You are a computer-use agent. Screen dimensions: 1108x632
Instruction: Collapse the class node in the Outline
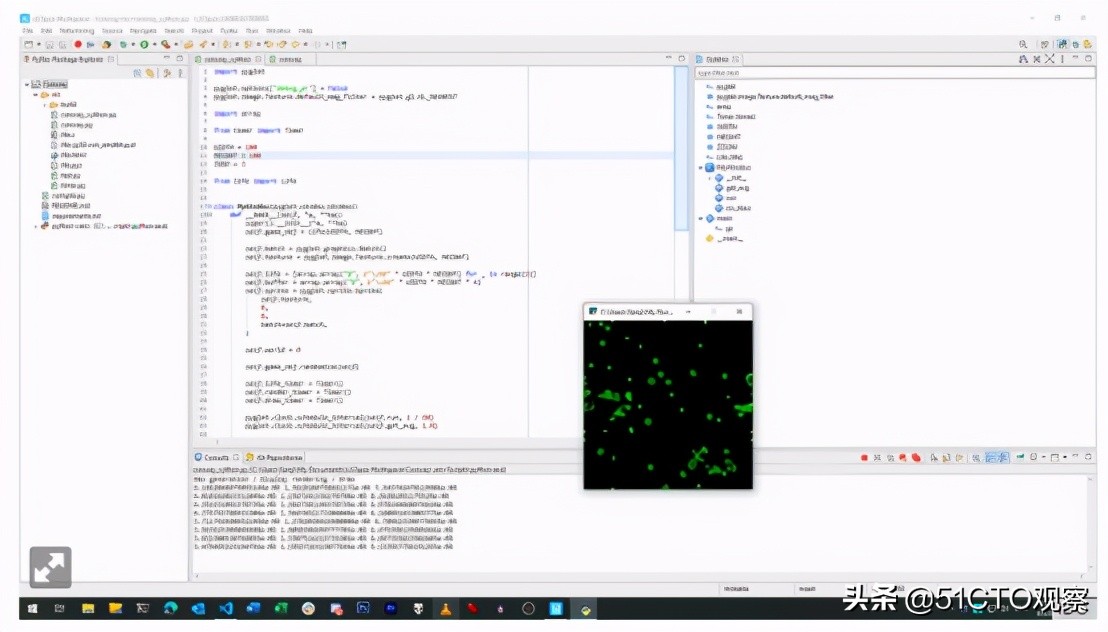(701, 168)
